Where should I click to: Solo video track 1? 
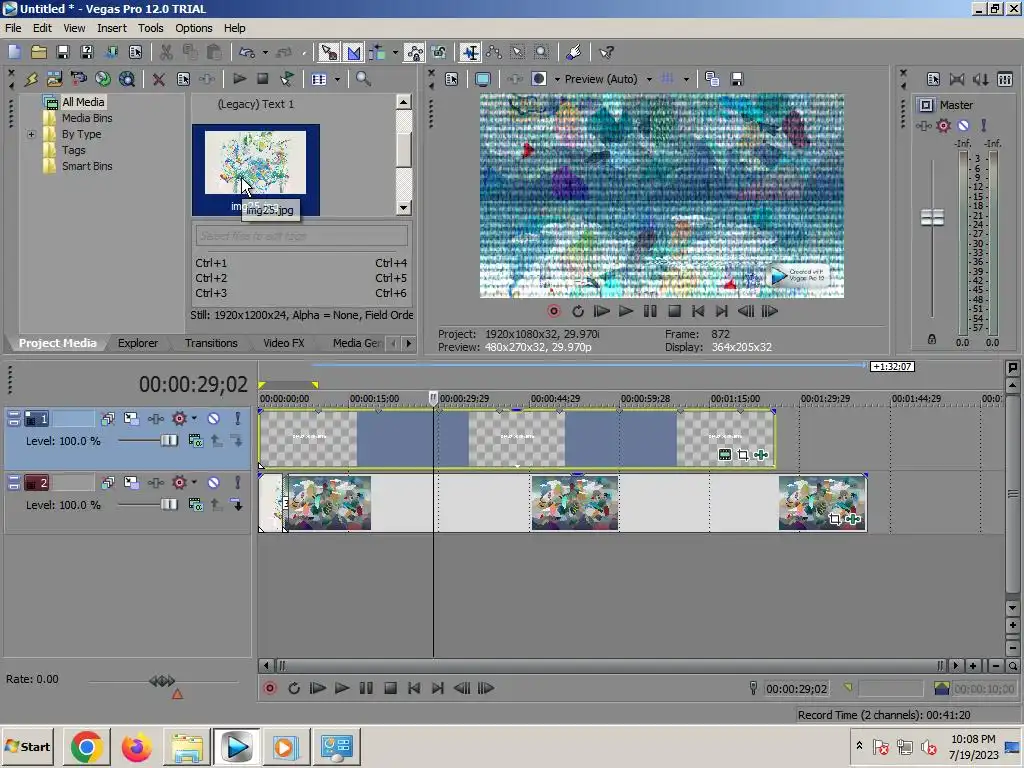pyautogui.click(x=238, y=419)
